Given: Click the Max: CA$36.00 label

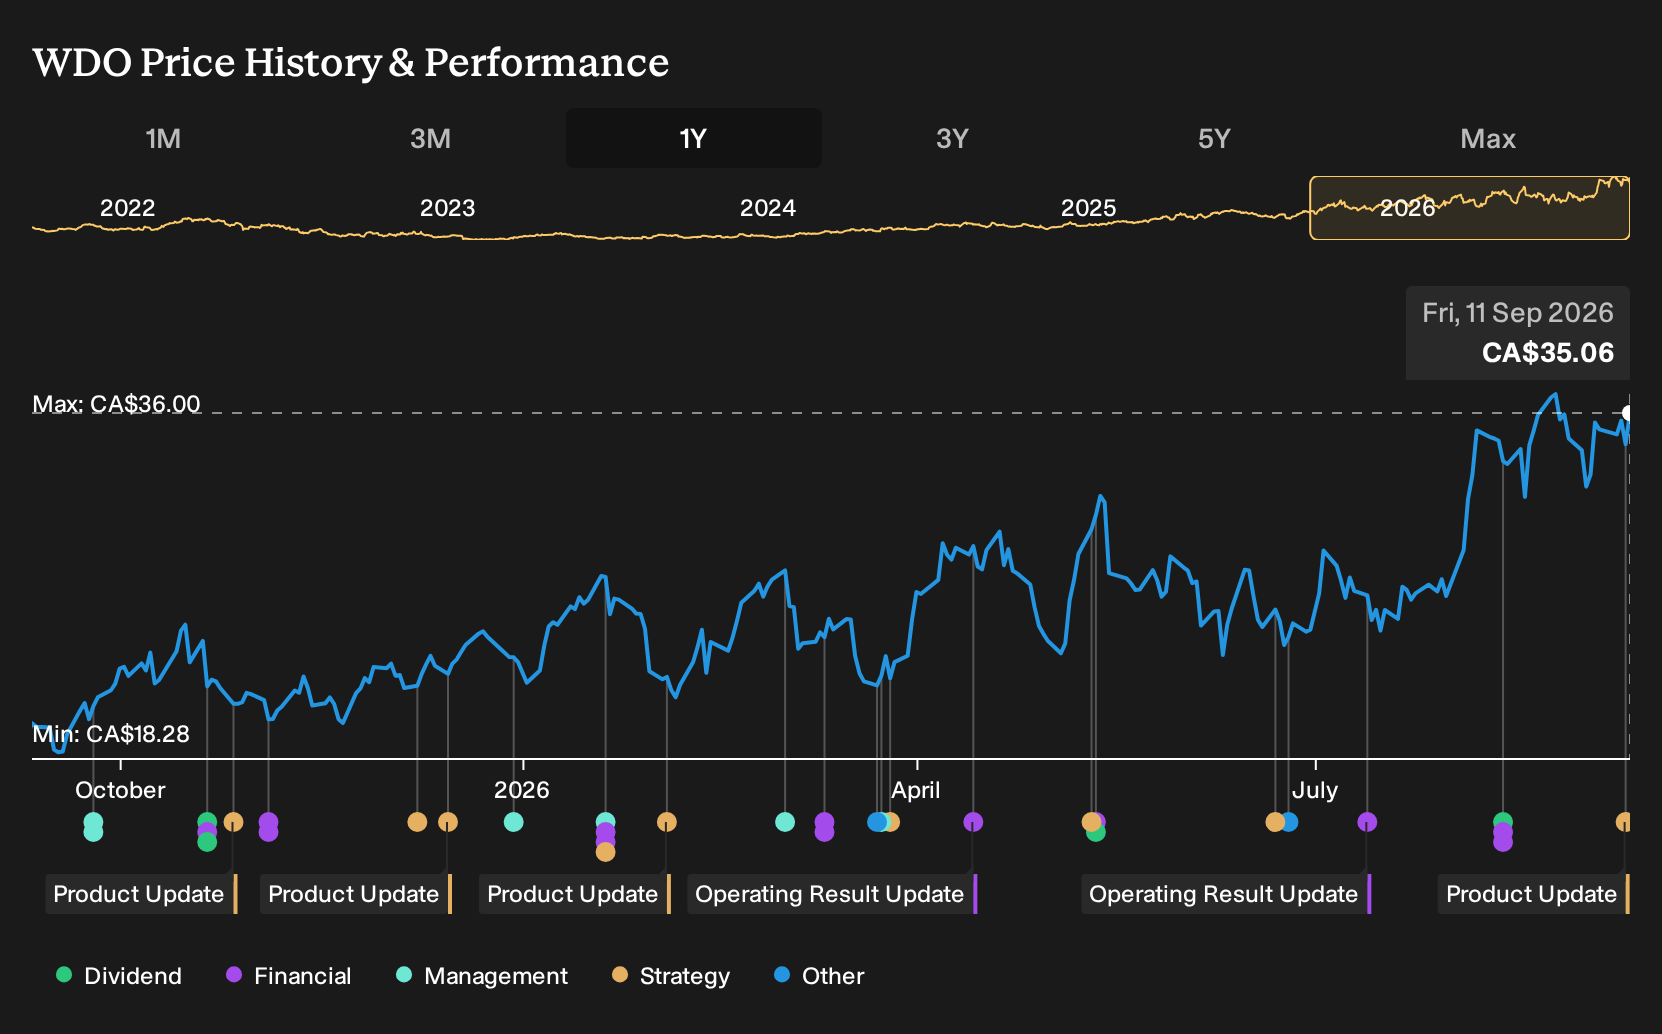Looking at the screenshot, I should click(116, 404).
